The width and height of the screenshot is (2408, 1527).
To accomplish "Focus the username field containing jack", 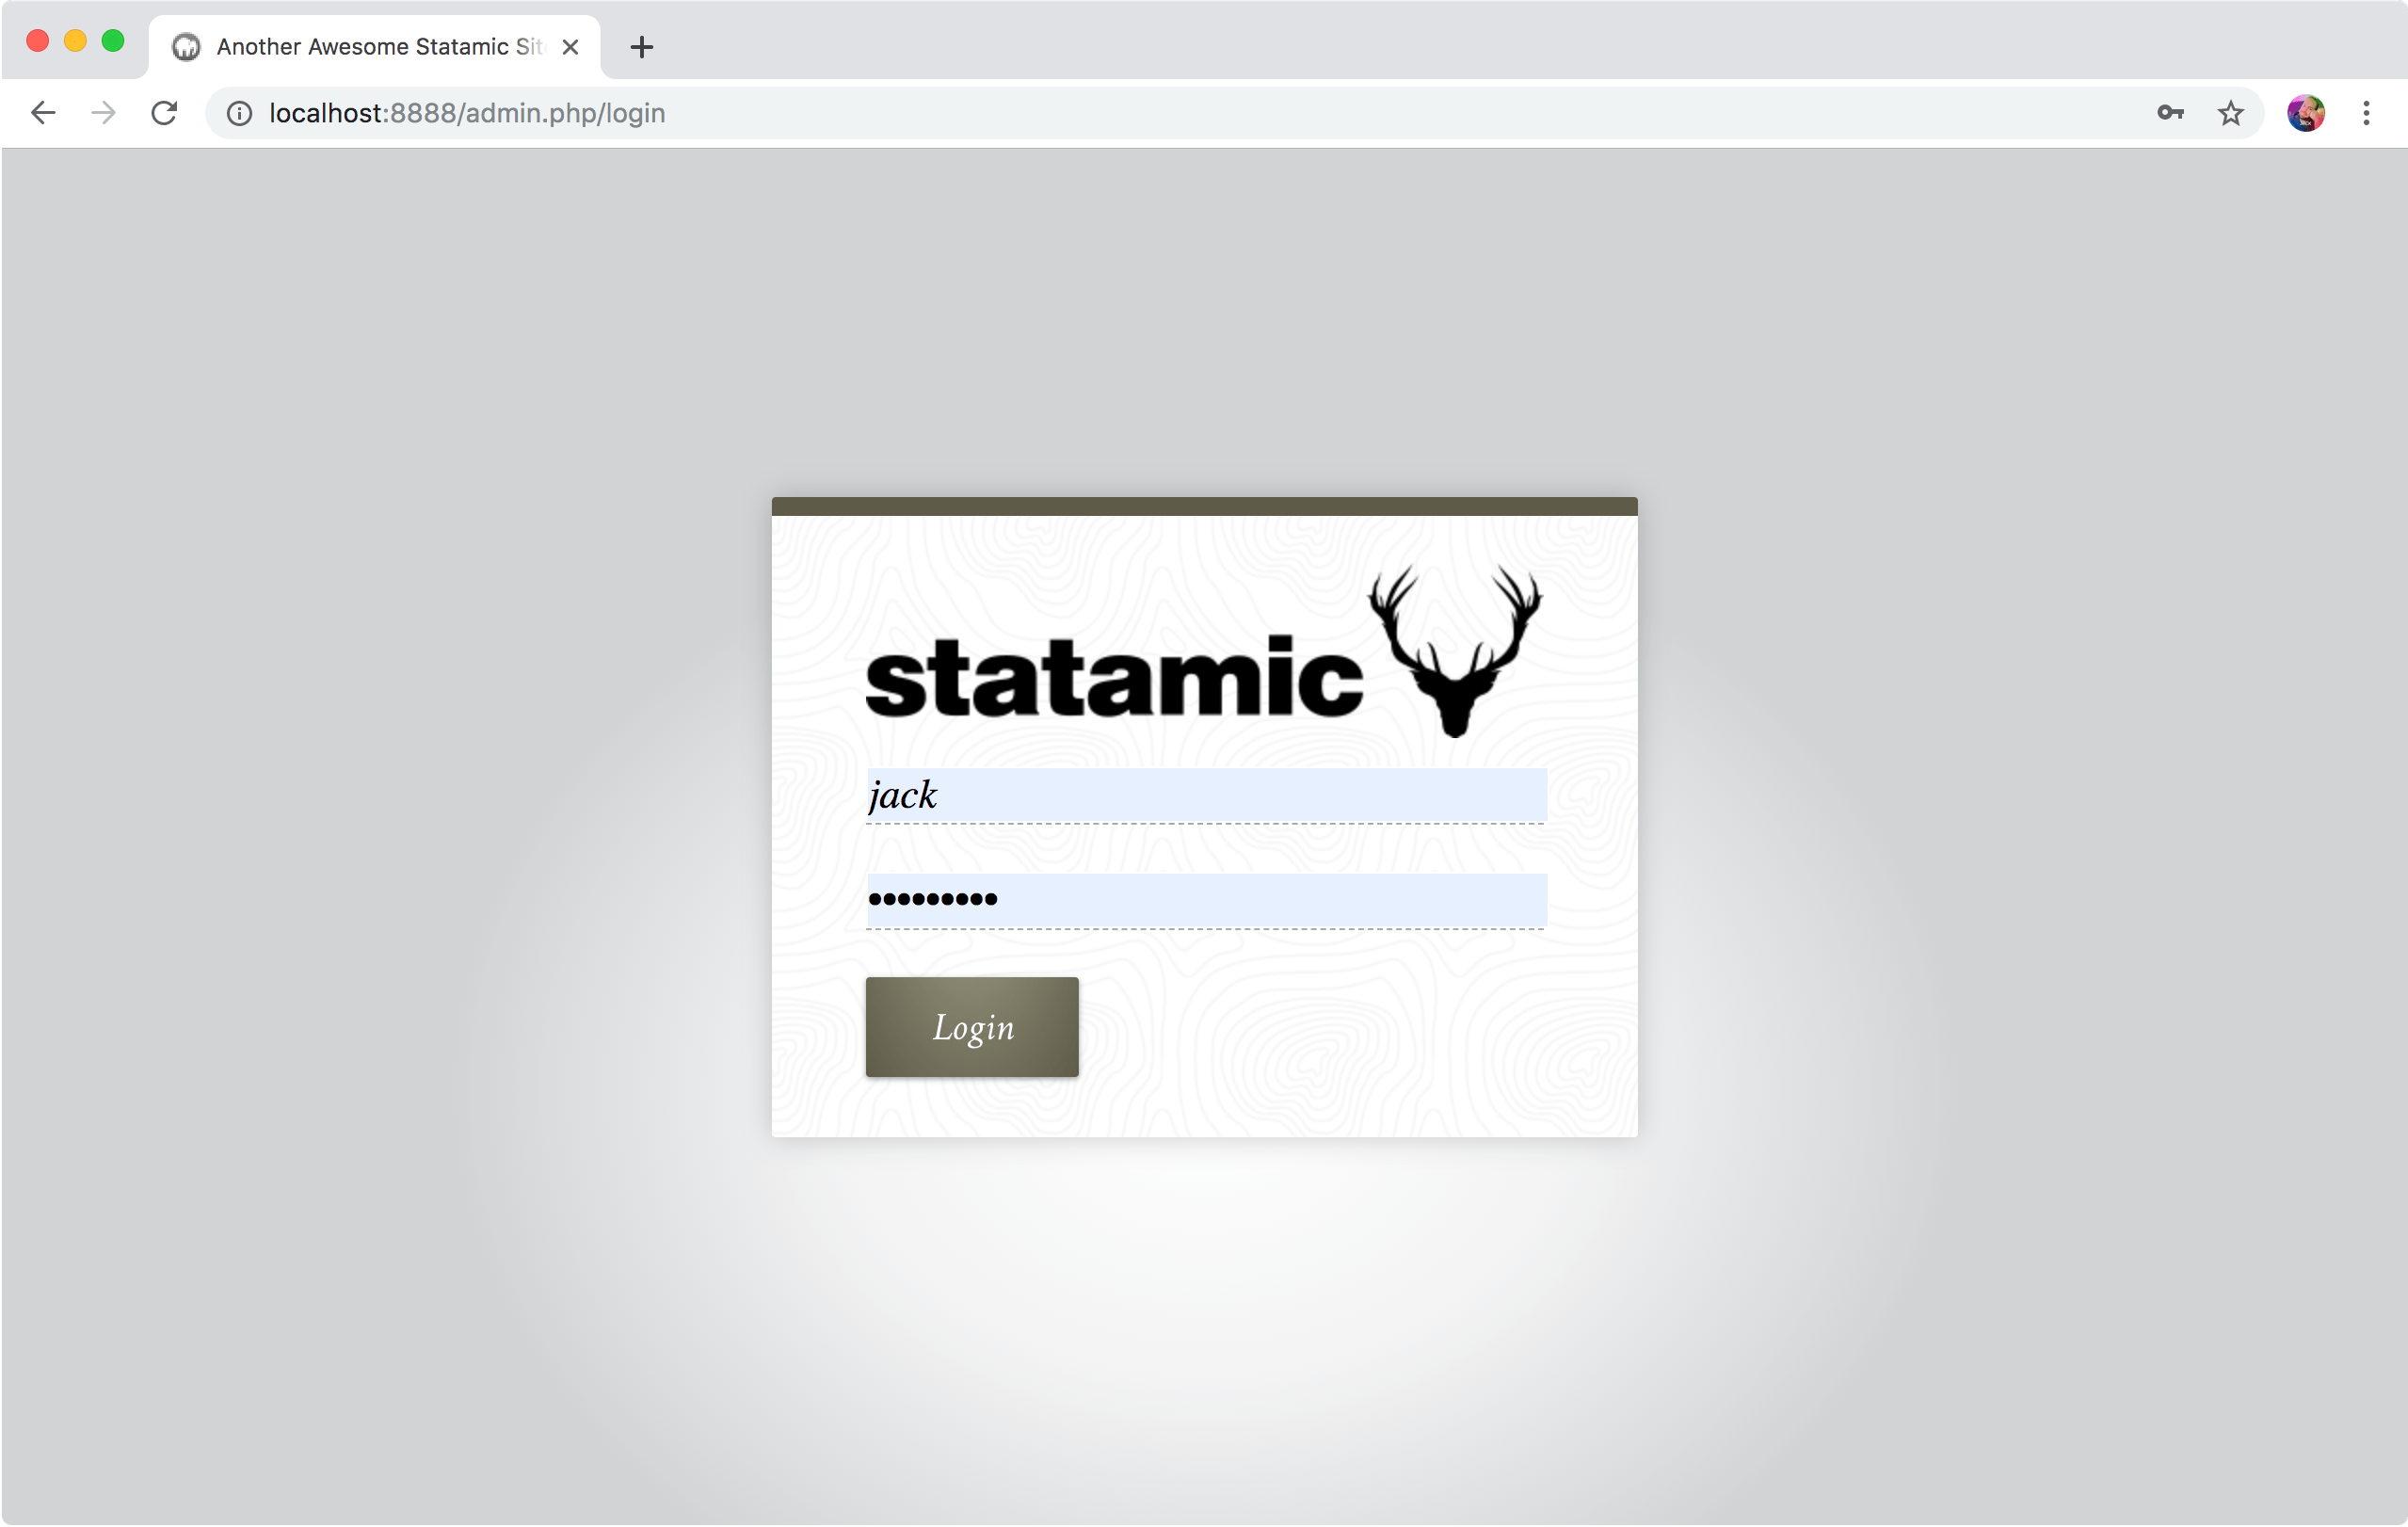I will [x=1206, y=796].
